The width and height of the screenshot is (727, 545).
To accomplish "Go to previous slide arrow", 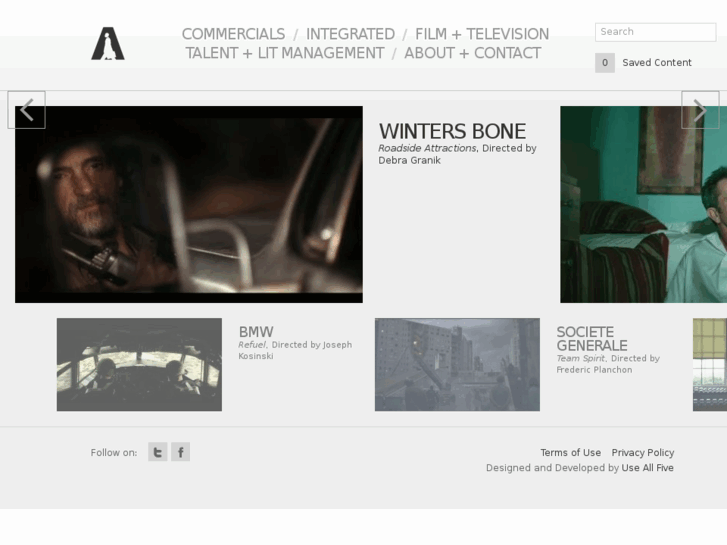I will click(26, 110).
